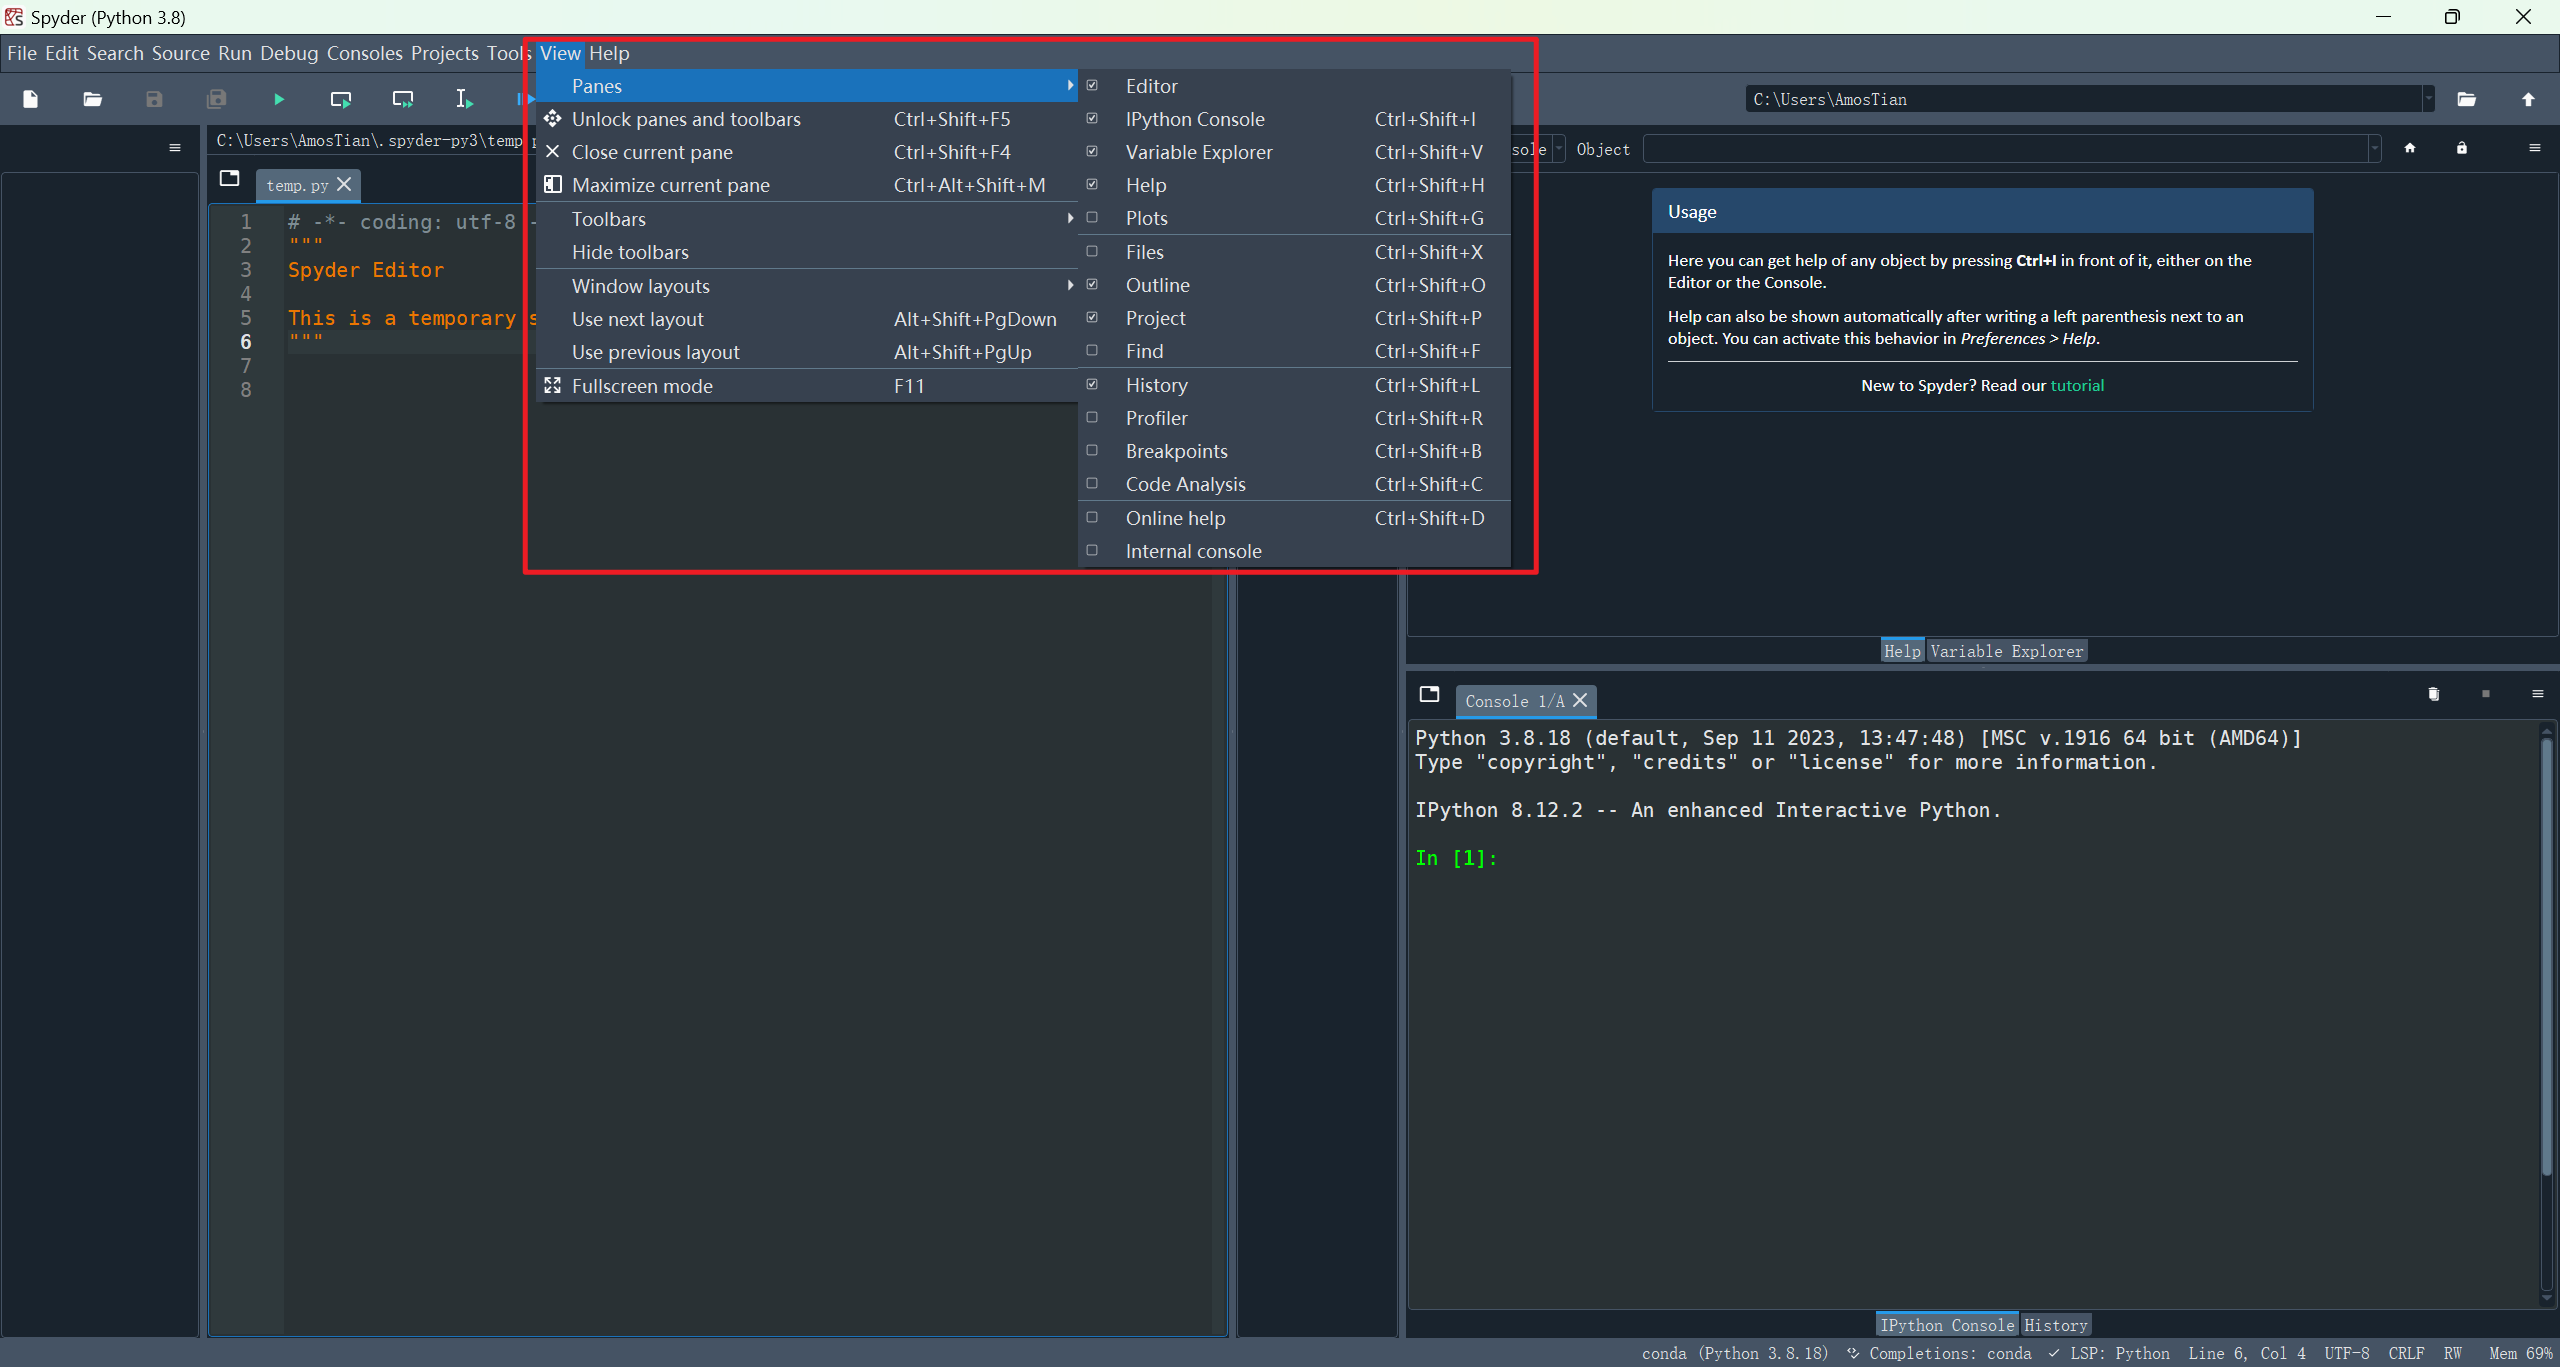Click the LSP: Python status item
The height and width of the screenshot is (1367, 2560).
tap(2109, 1353)
